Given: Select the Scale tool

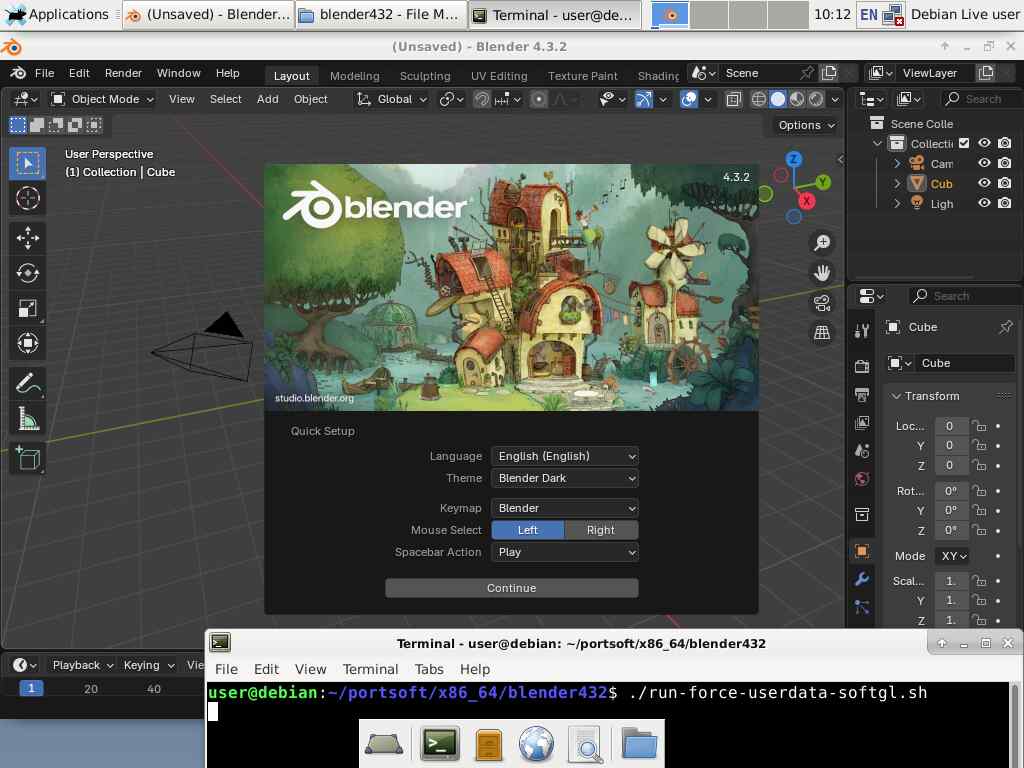Looking at the screenshot, I should point(27,308).
